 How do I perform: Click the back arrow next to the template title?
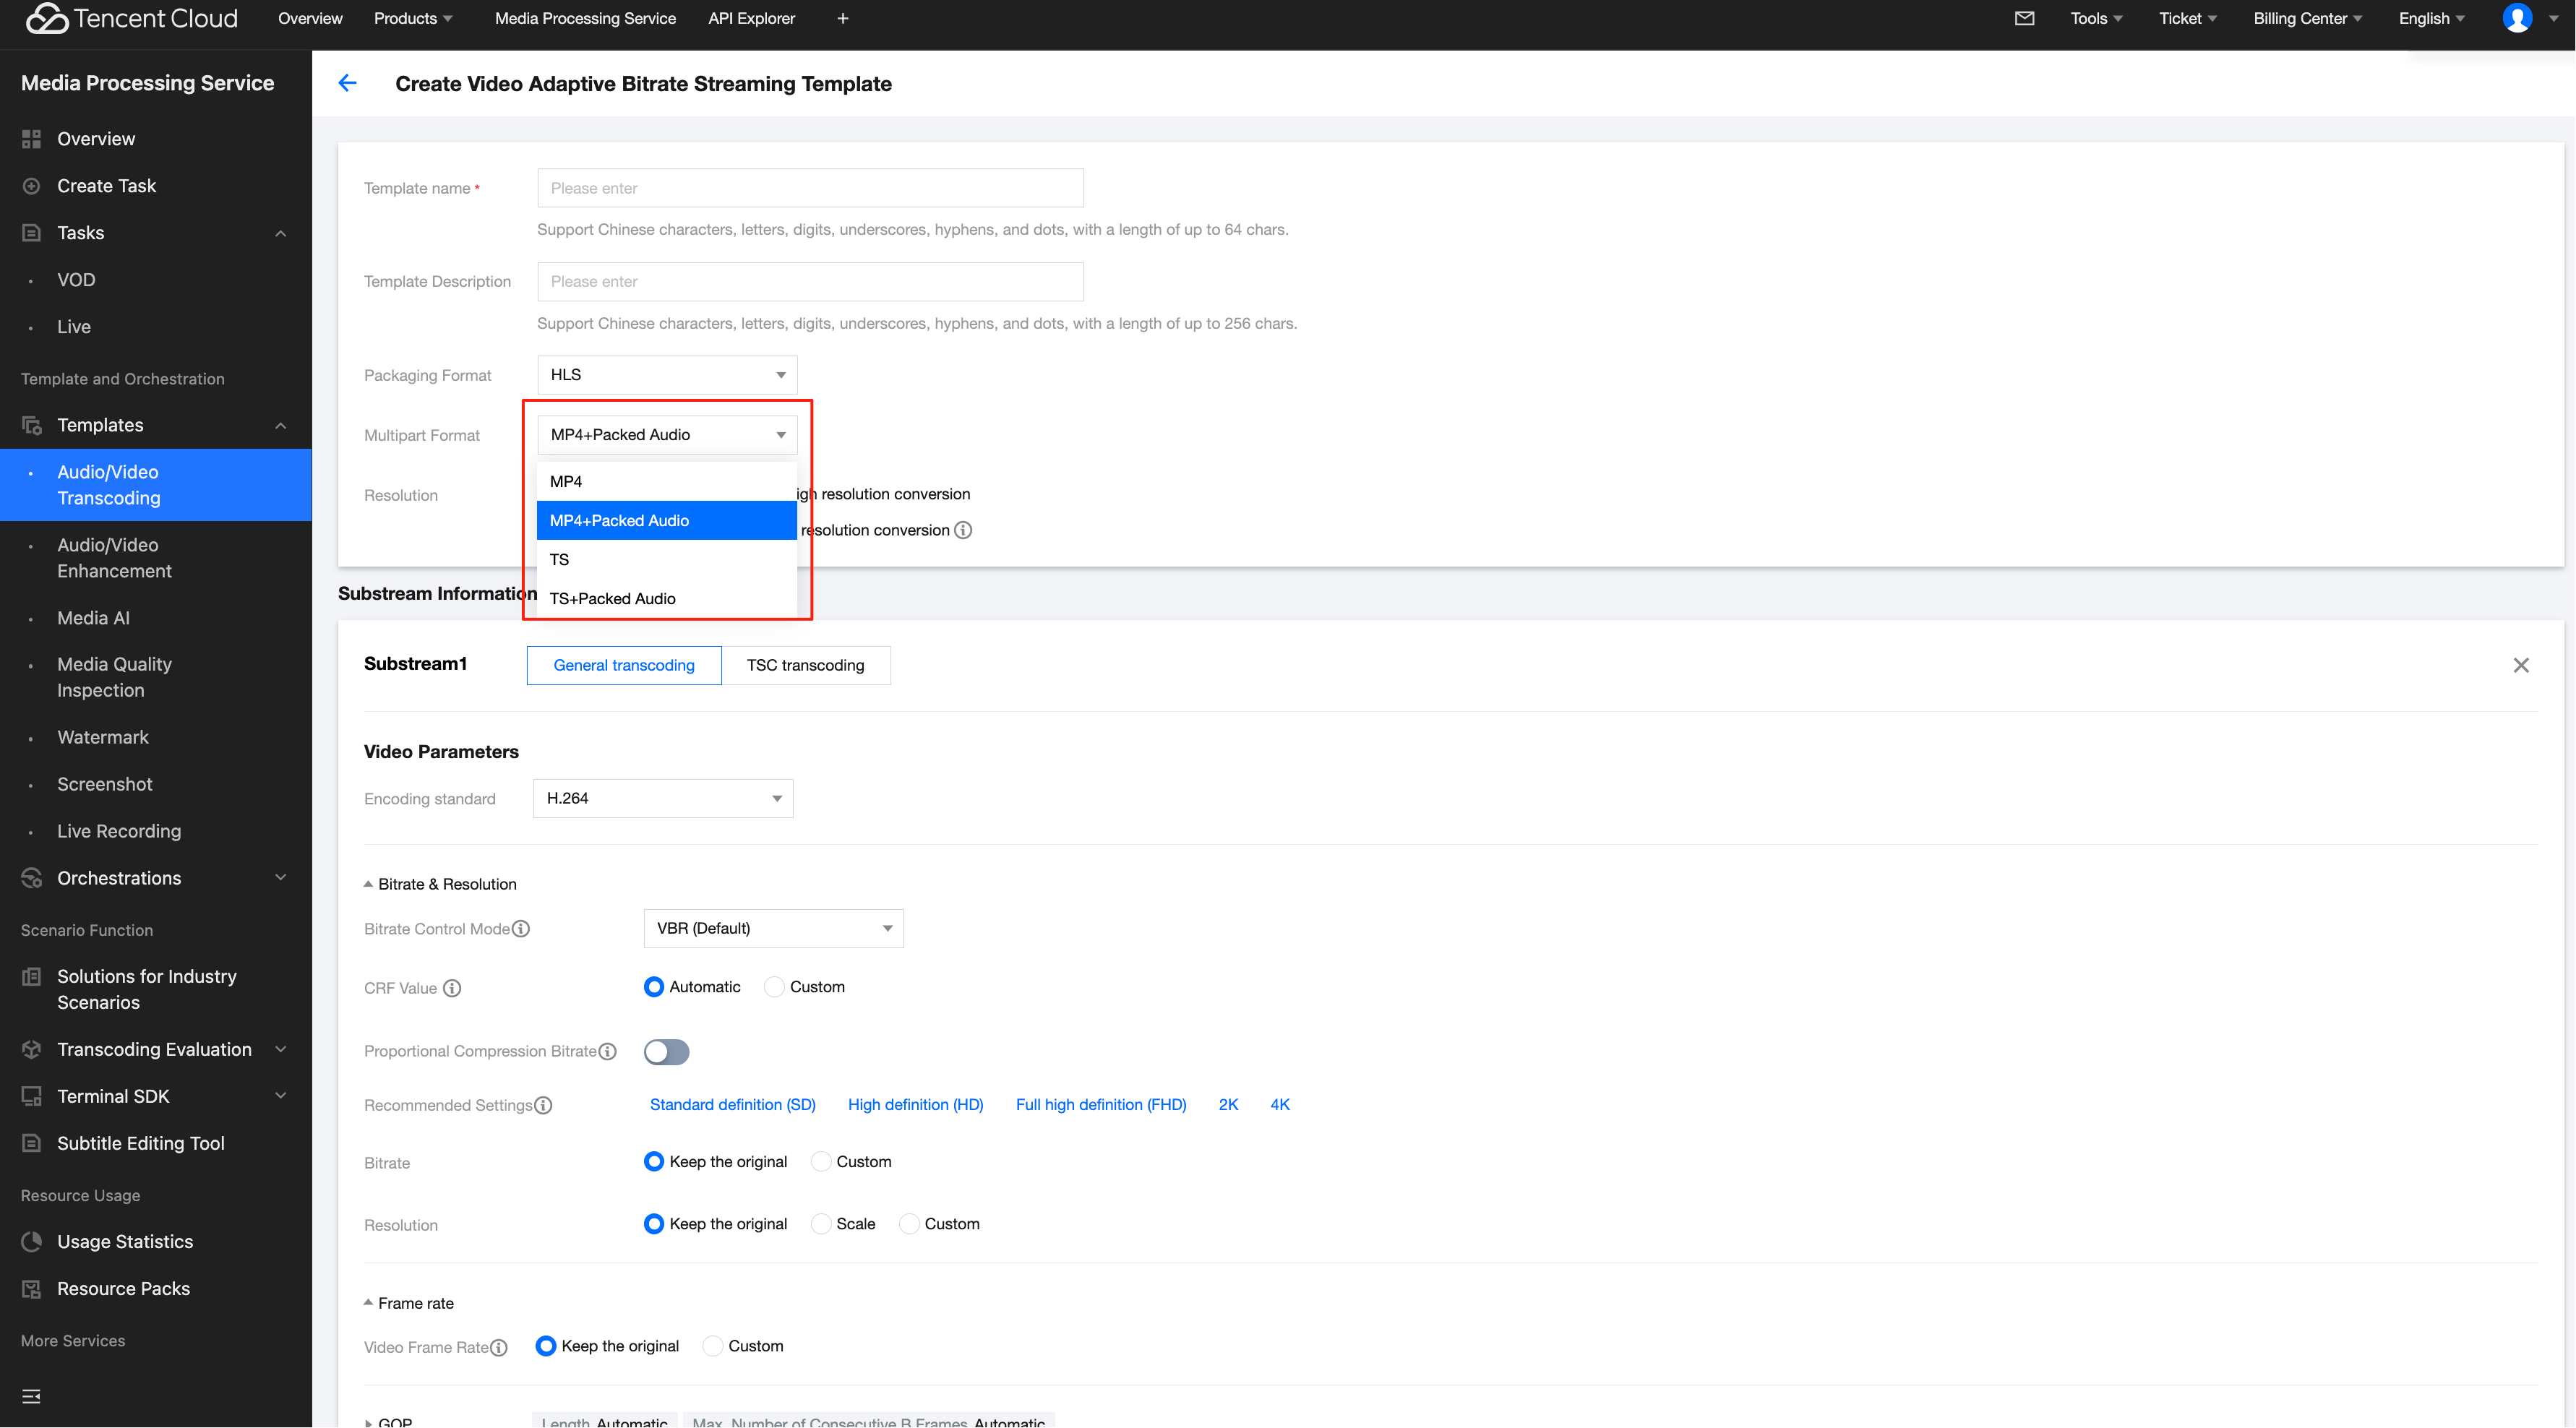click(x=347, y=83)
